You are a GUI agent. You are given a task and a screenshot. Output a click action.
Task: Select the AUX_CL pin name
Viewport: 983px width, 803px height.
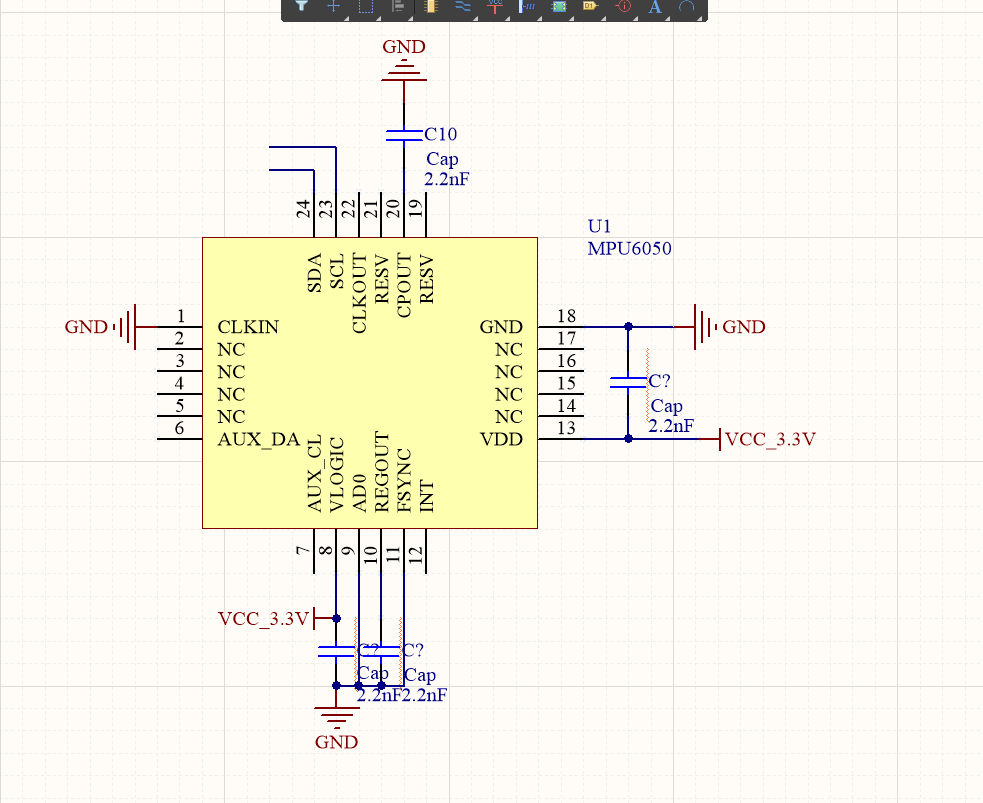pyautogui.click(x=315, y=473)
